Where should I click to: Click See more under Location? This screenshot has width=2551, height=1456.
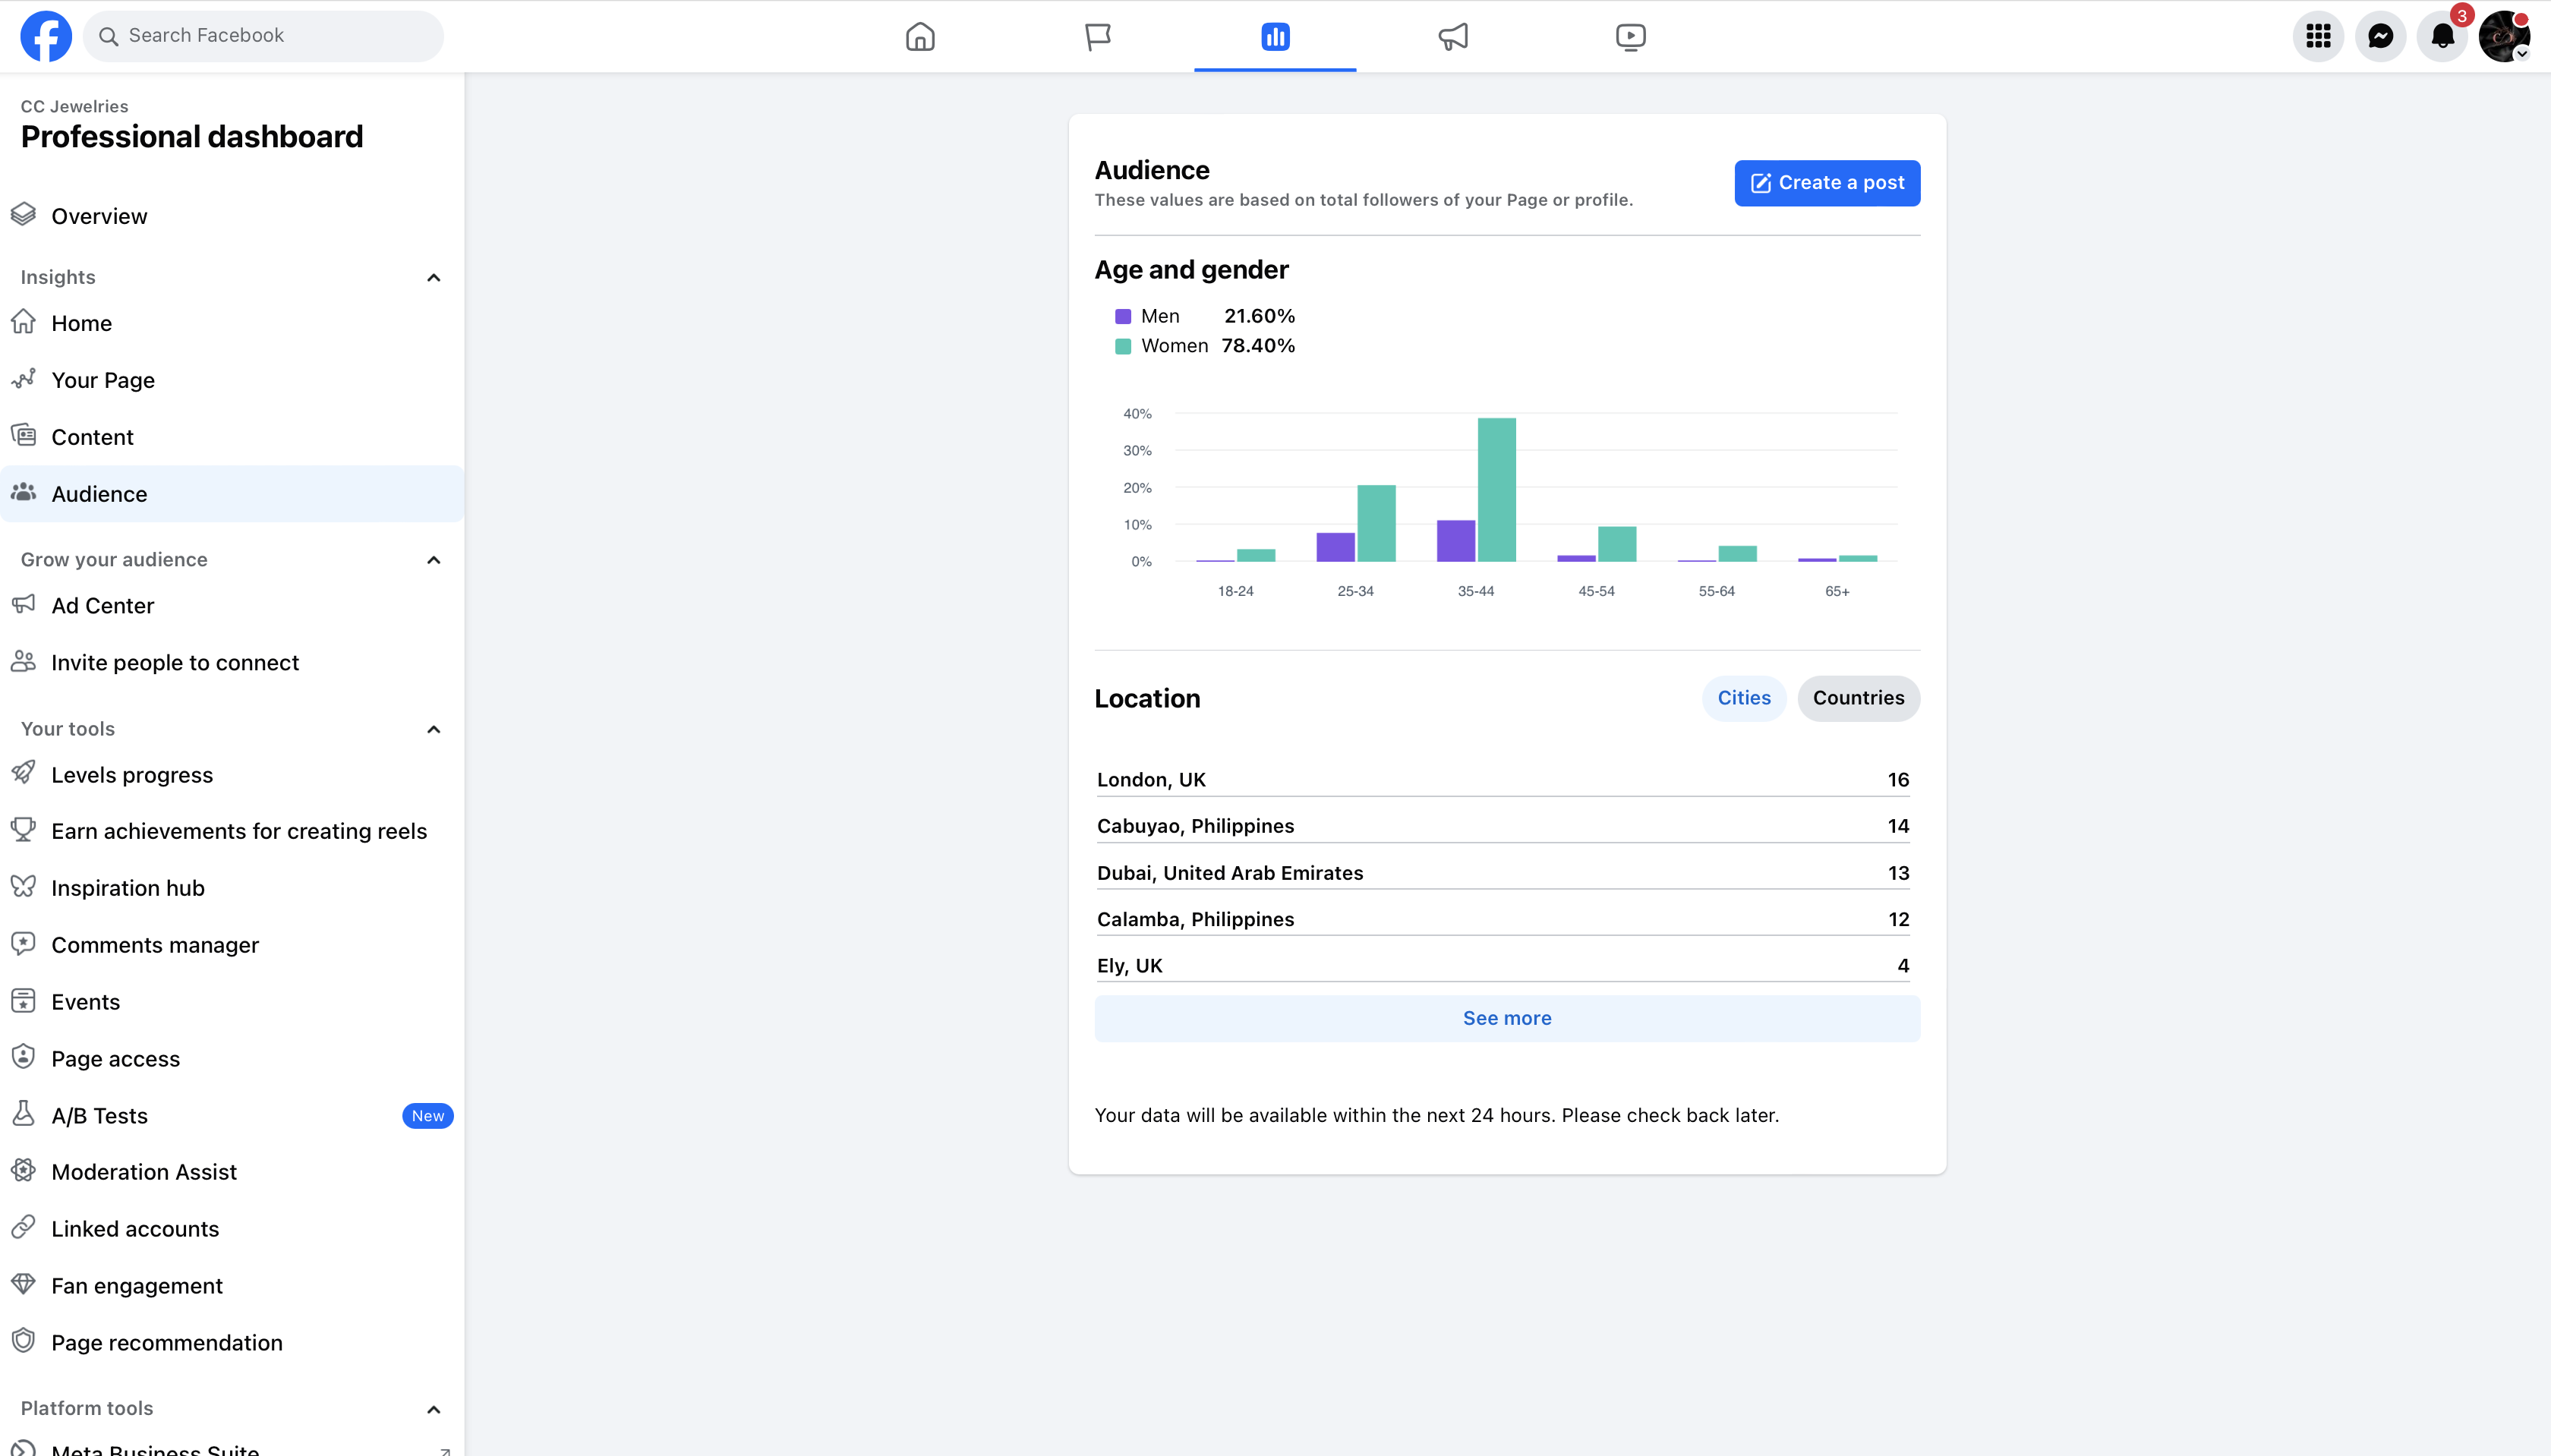coord(1506,1018)
